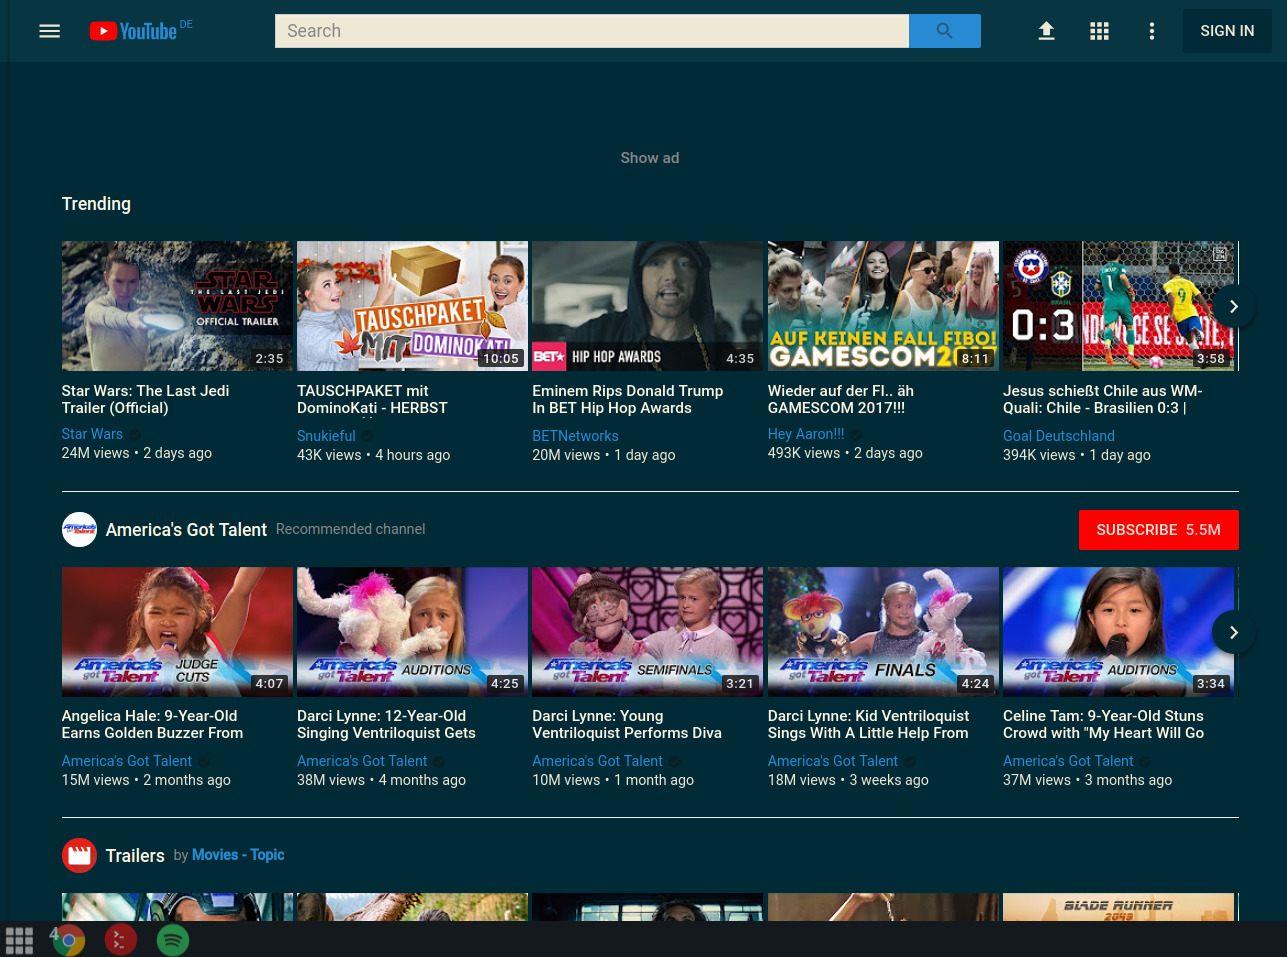
Task: Open title 'TAUSCHPAKET mit DominoKati - HERBST'
Action: (x=372, y=399)
